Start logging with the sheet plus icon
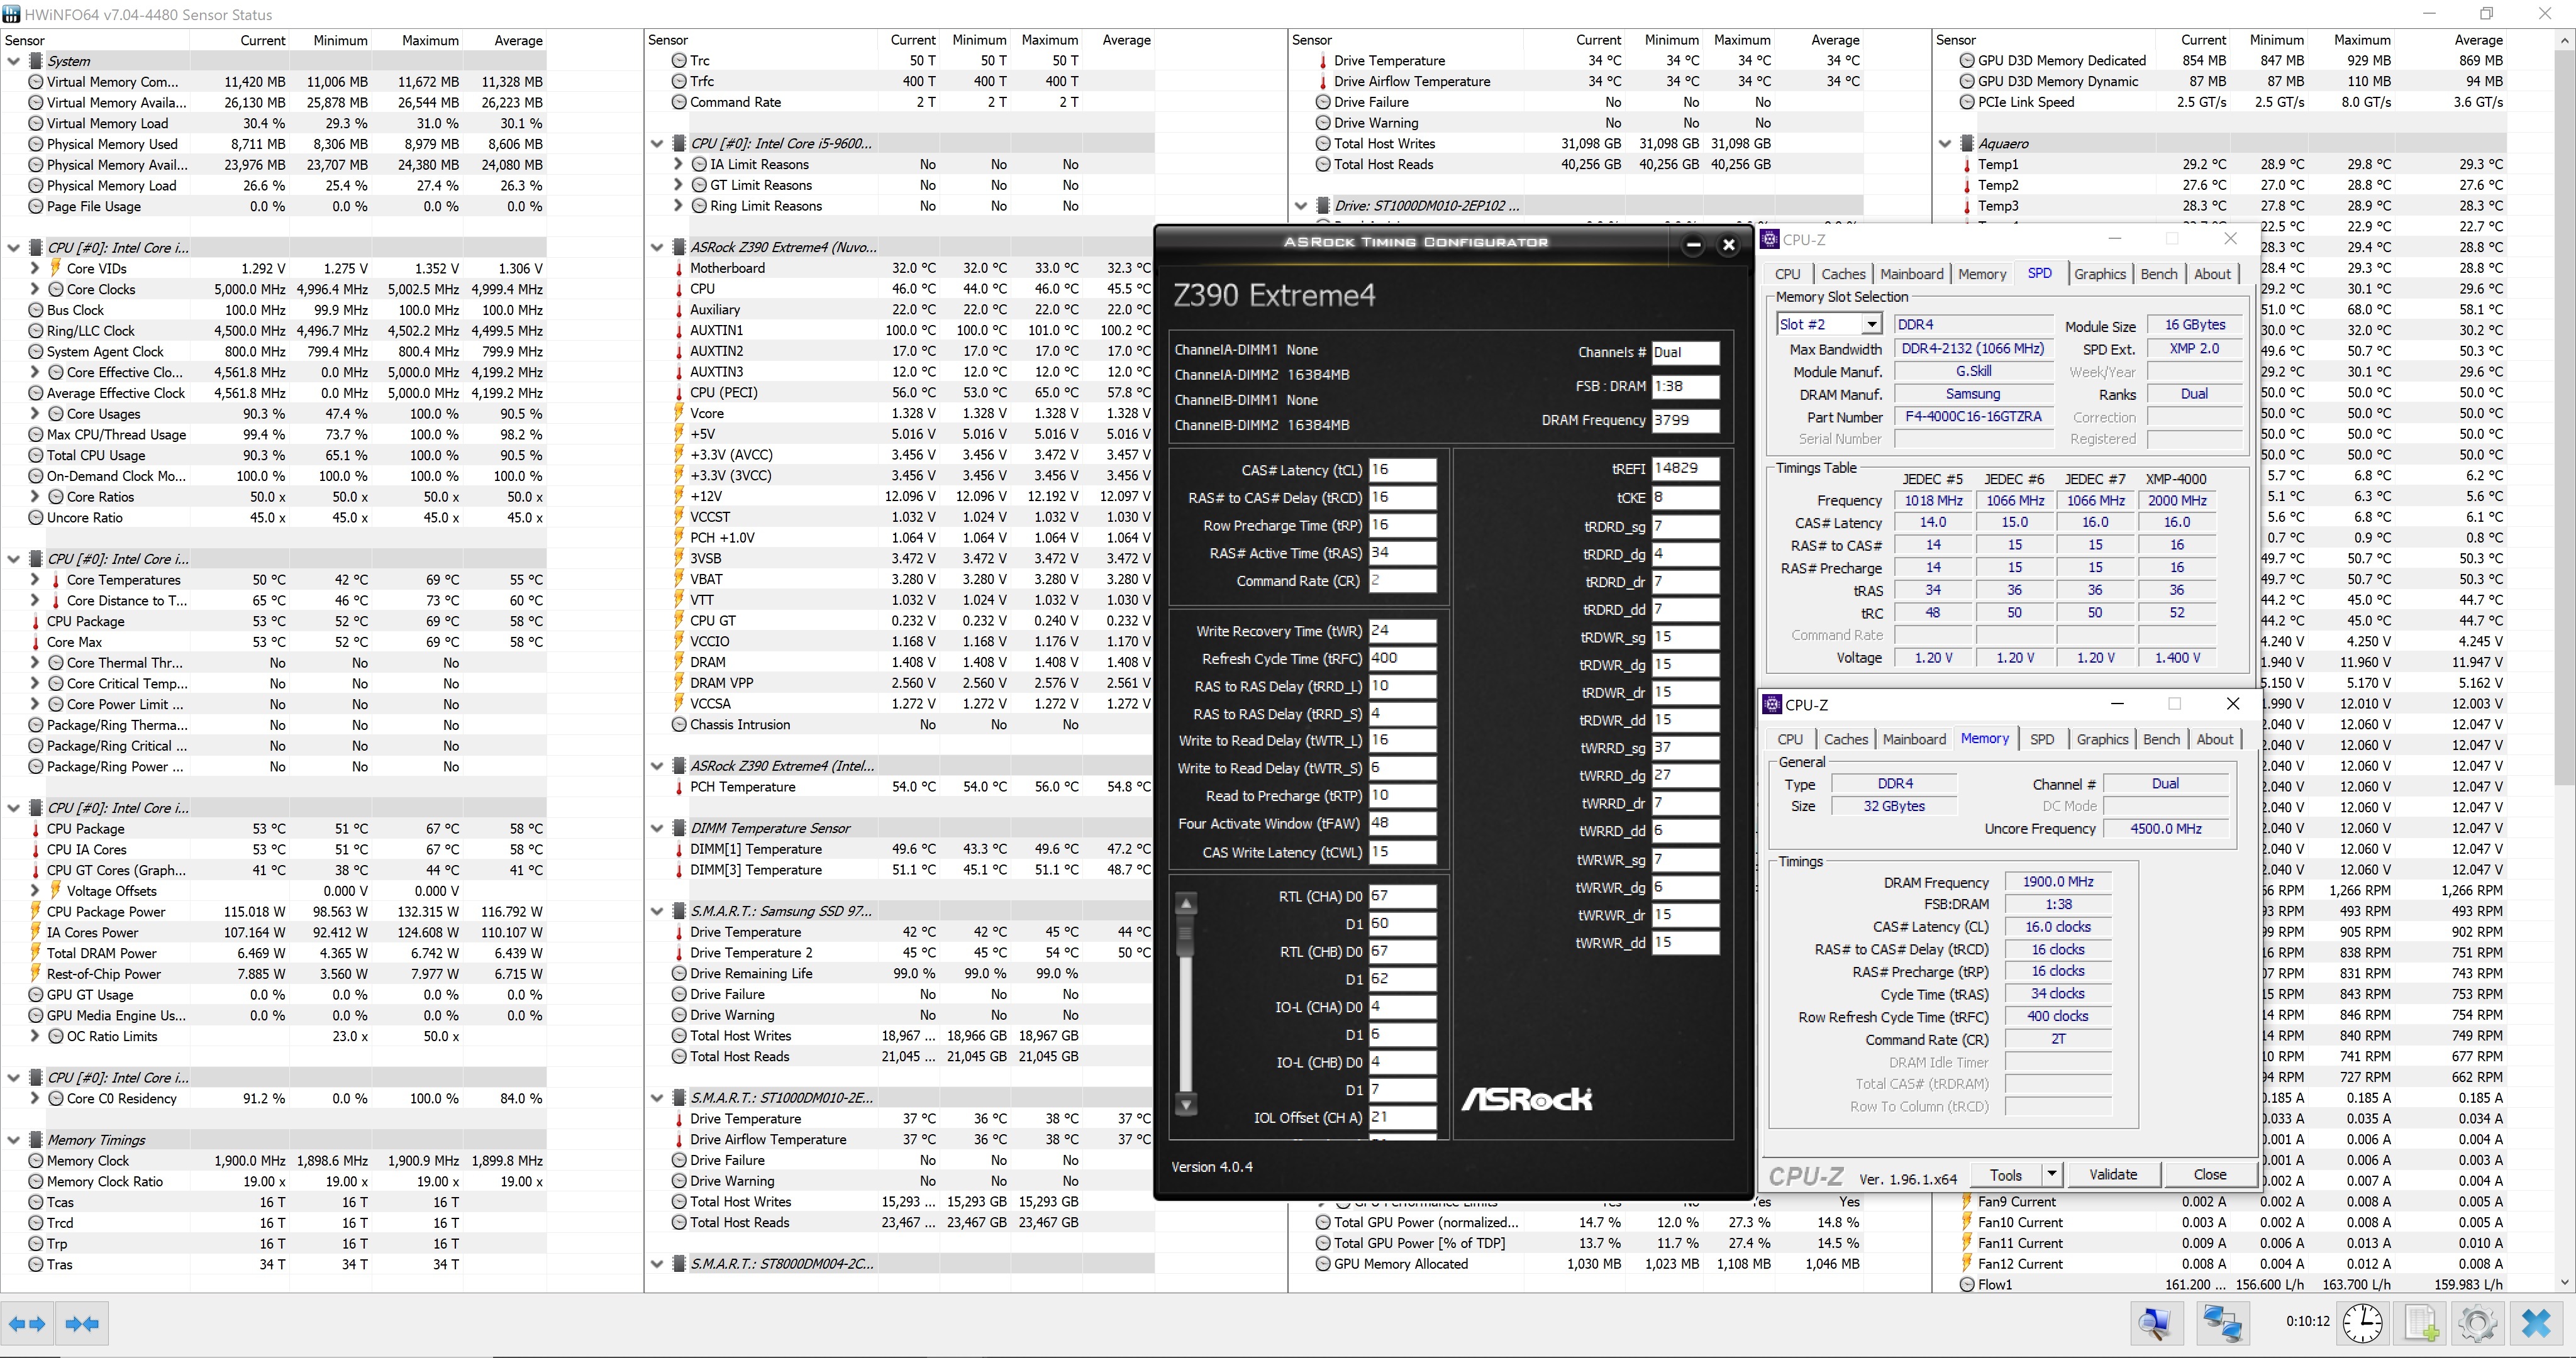 (x=2421, y=1323)
